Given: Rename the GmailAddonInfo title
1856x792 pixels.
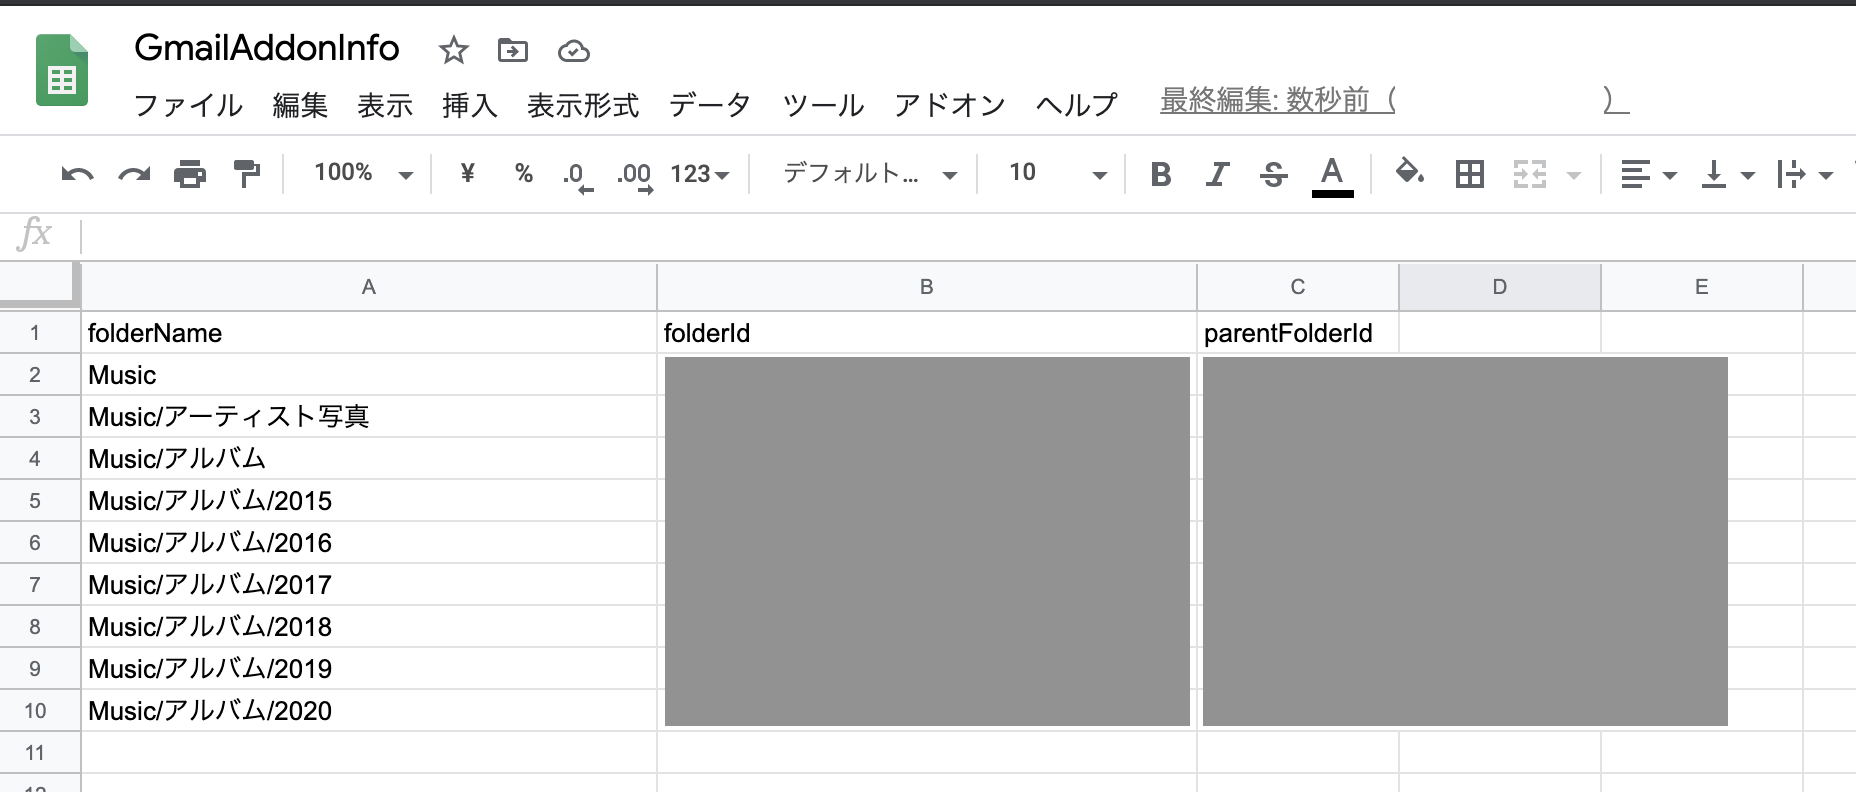Looking at the screenshot, I should click(x=267, y=48).
